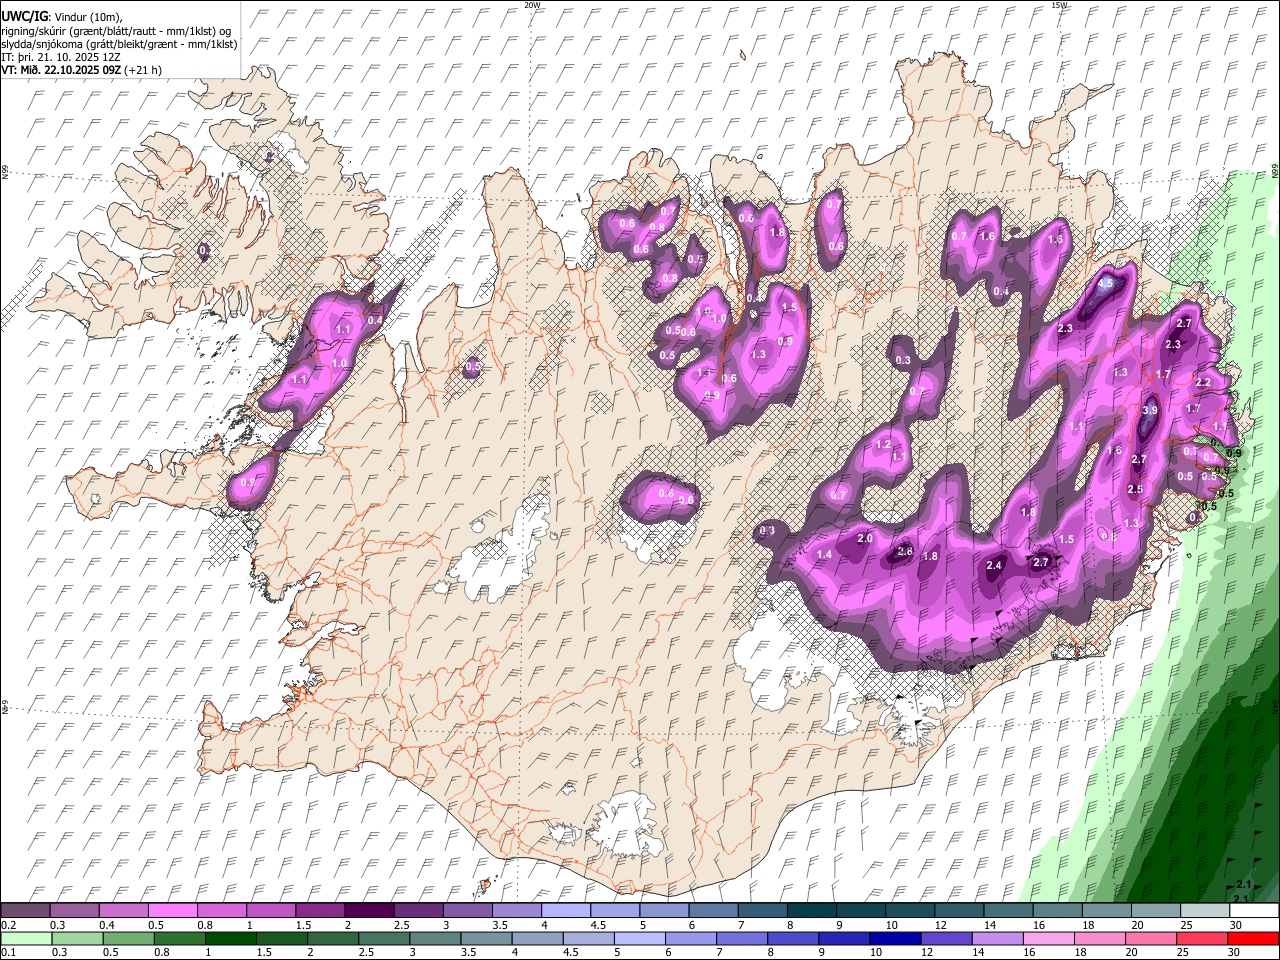Click the 2.4 snowfall value label
Viewport: 1280px width, 960px height.
point(994,565)
